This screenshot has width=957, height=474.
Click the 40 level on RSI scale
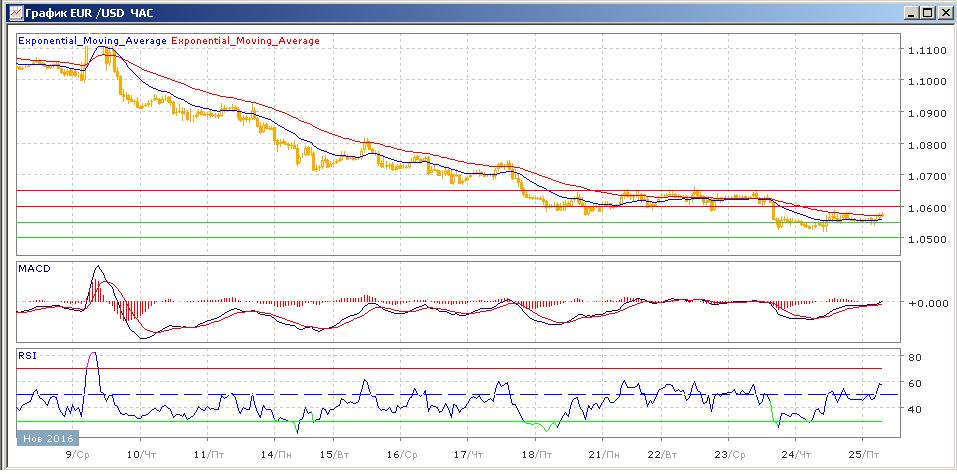point(914,409)
